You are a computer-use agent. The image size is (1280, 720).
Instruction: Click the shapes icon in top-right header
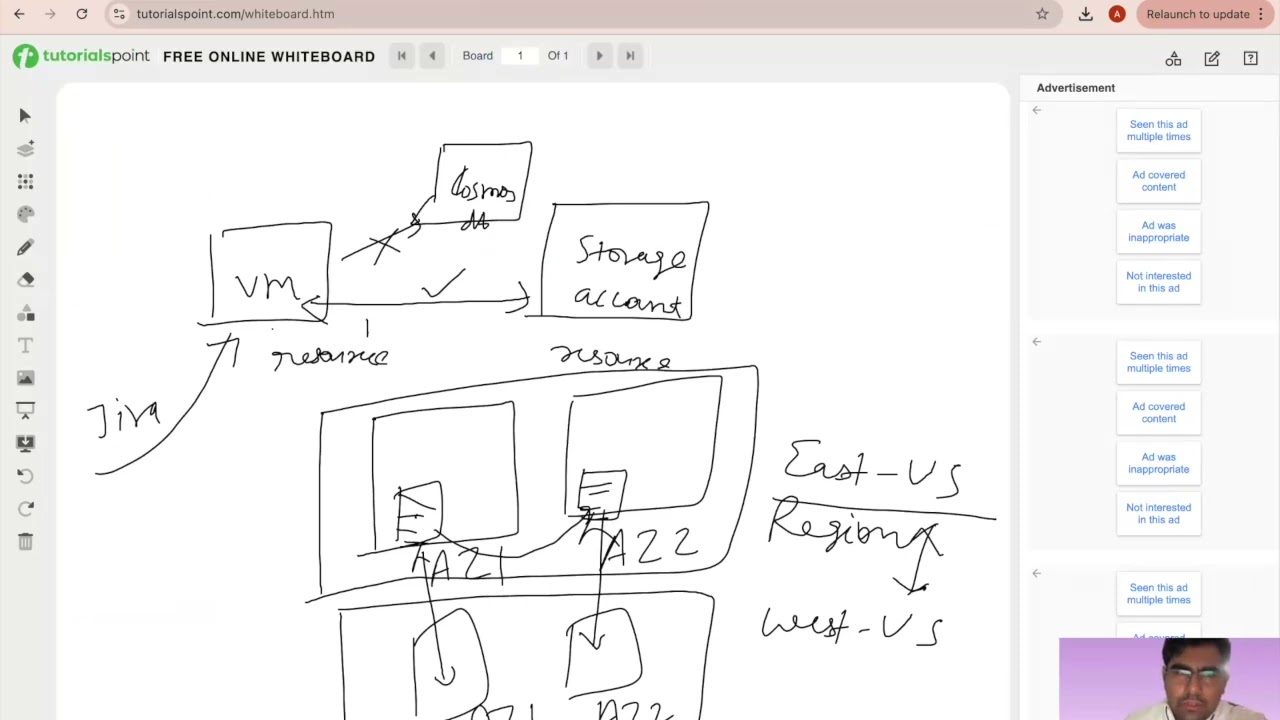point(1173,59)
